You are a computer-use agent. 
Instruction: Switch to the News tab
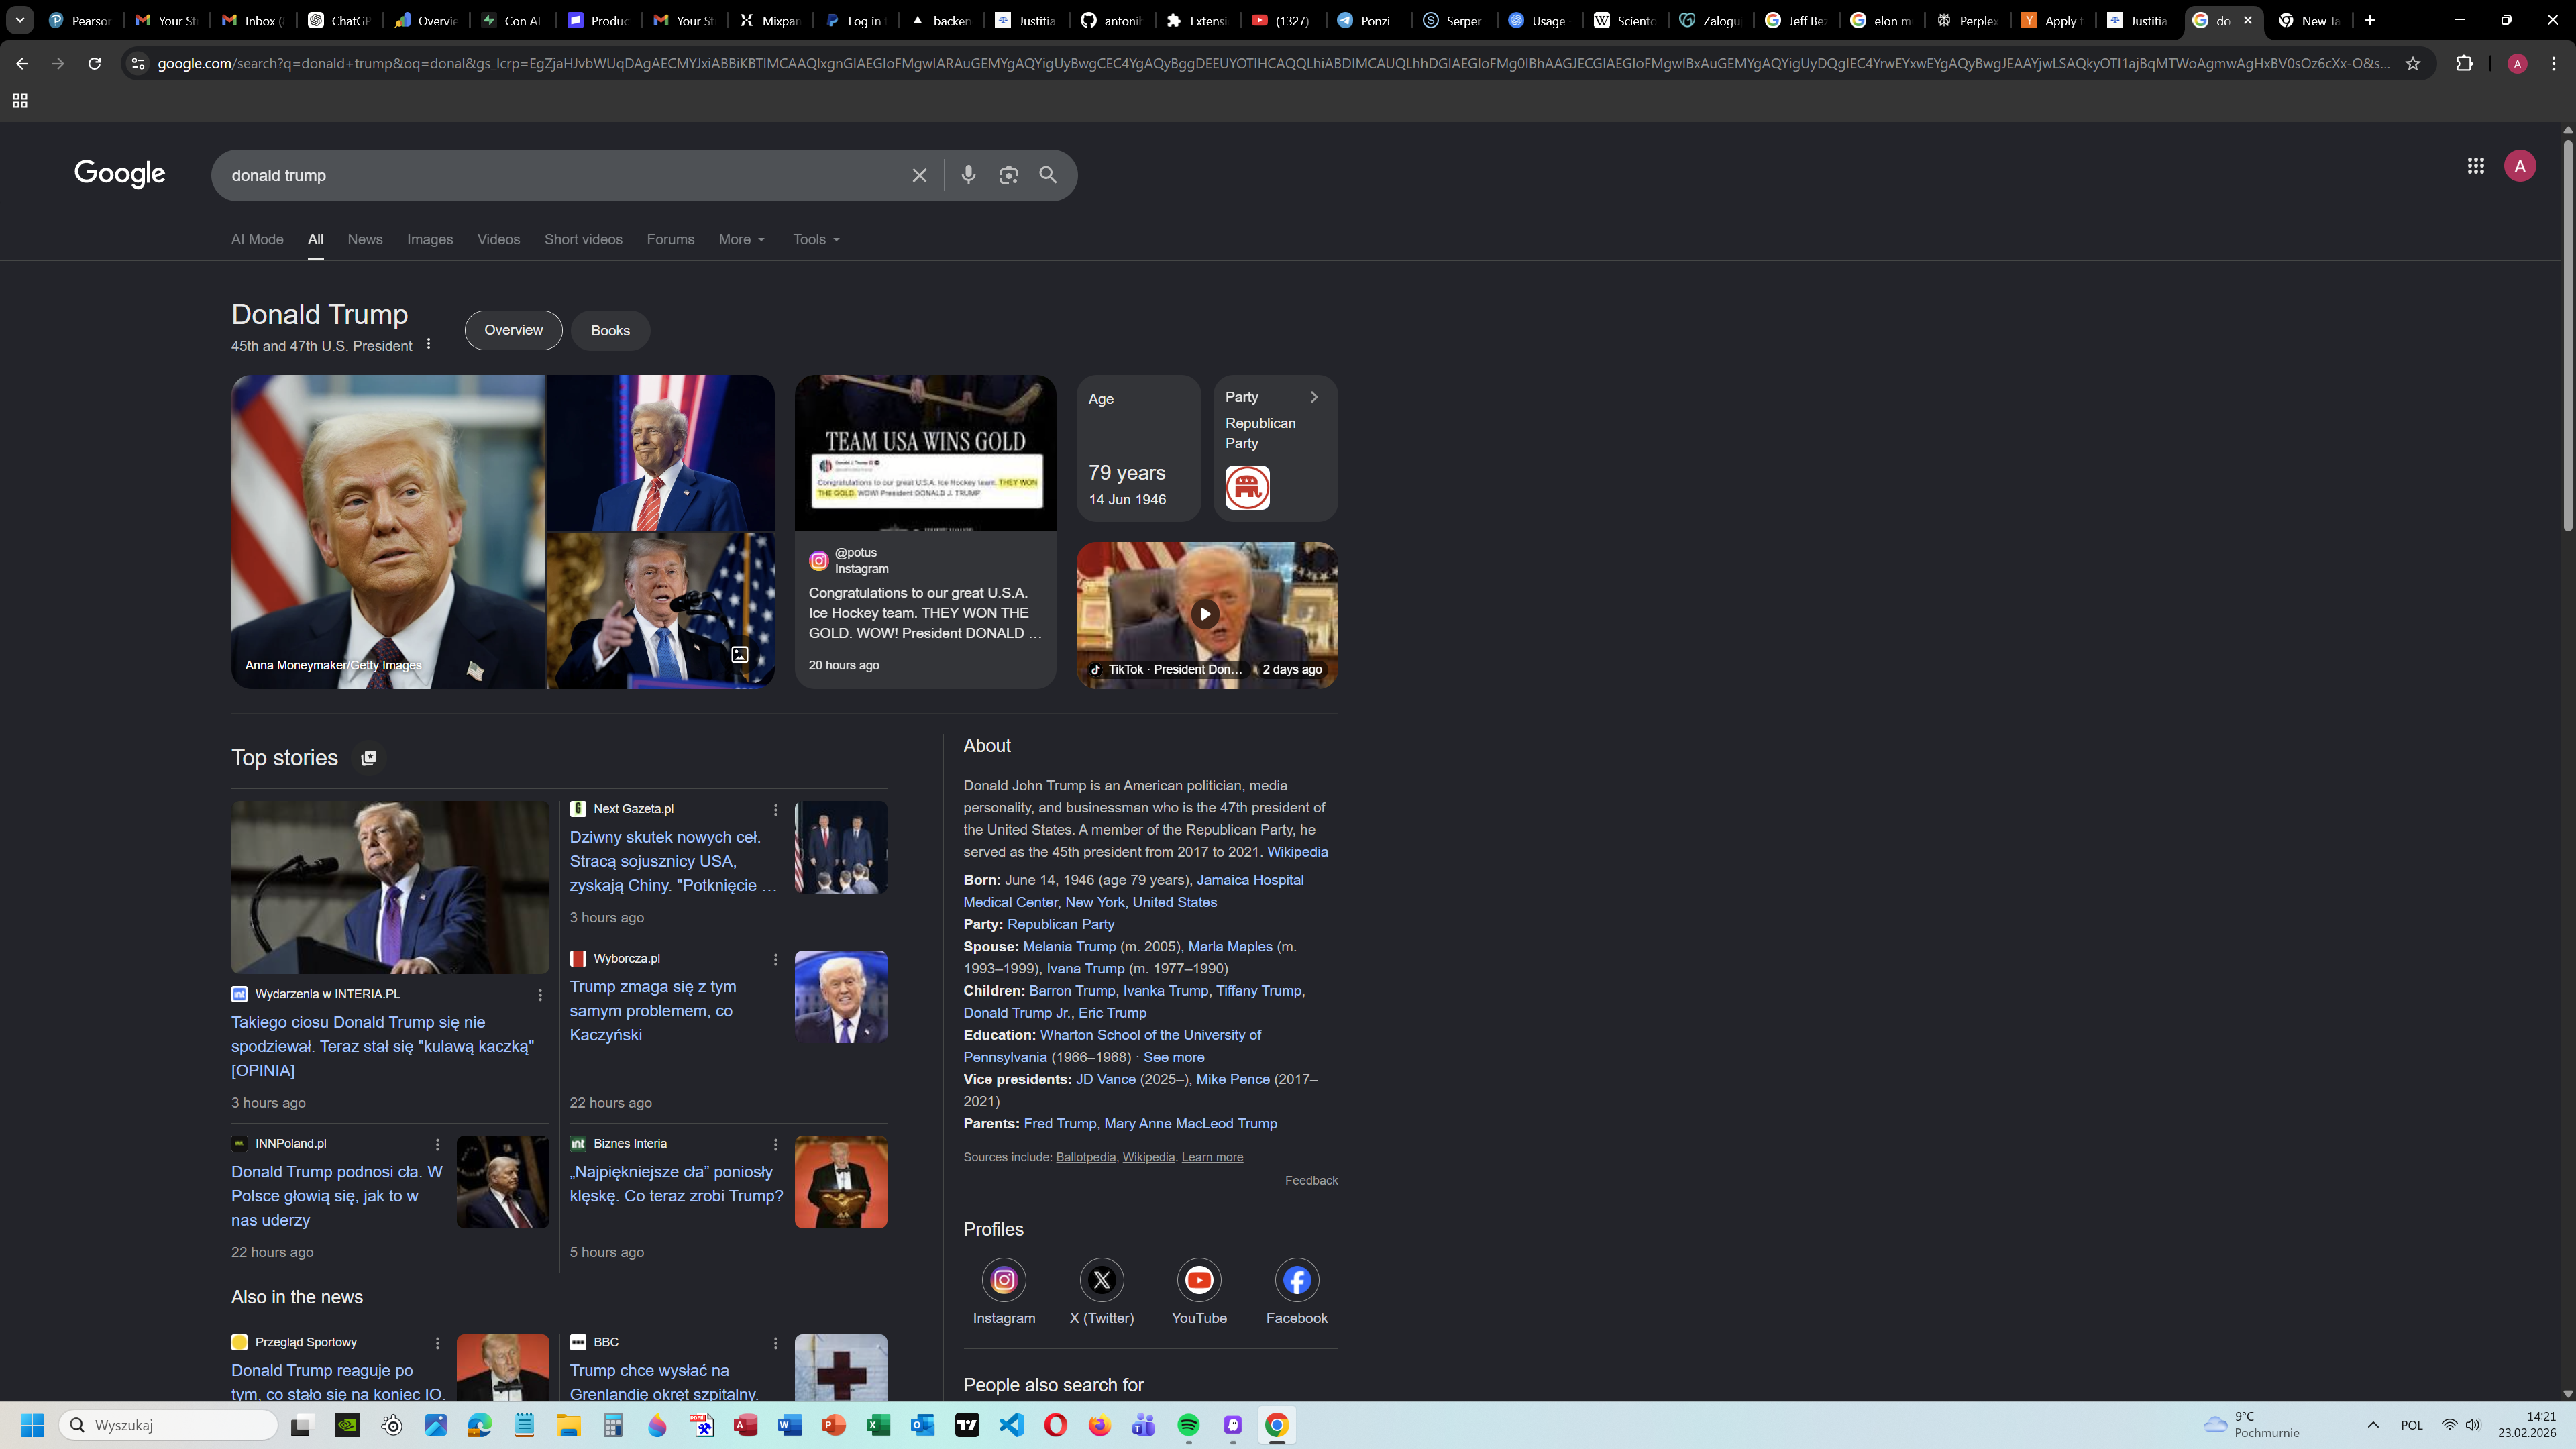[x=364, y=239]
